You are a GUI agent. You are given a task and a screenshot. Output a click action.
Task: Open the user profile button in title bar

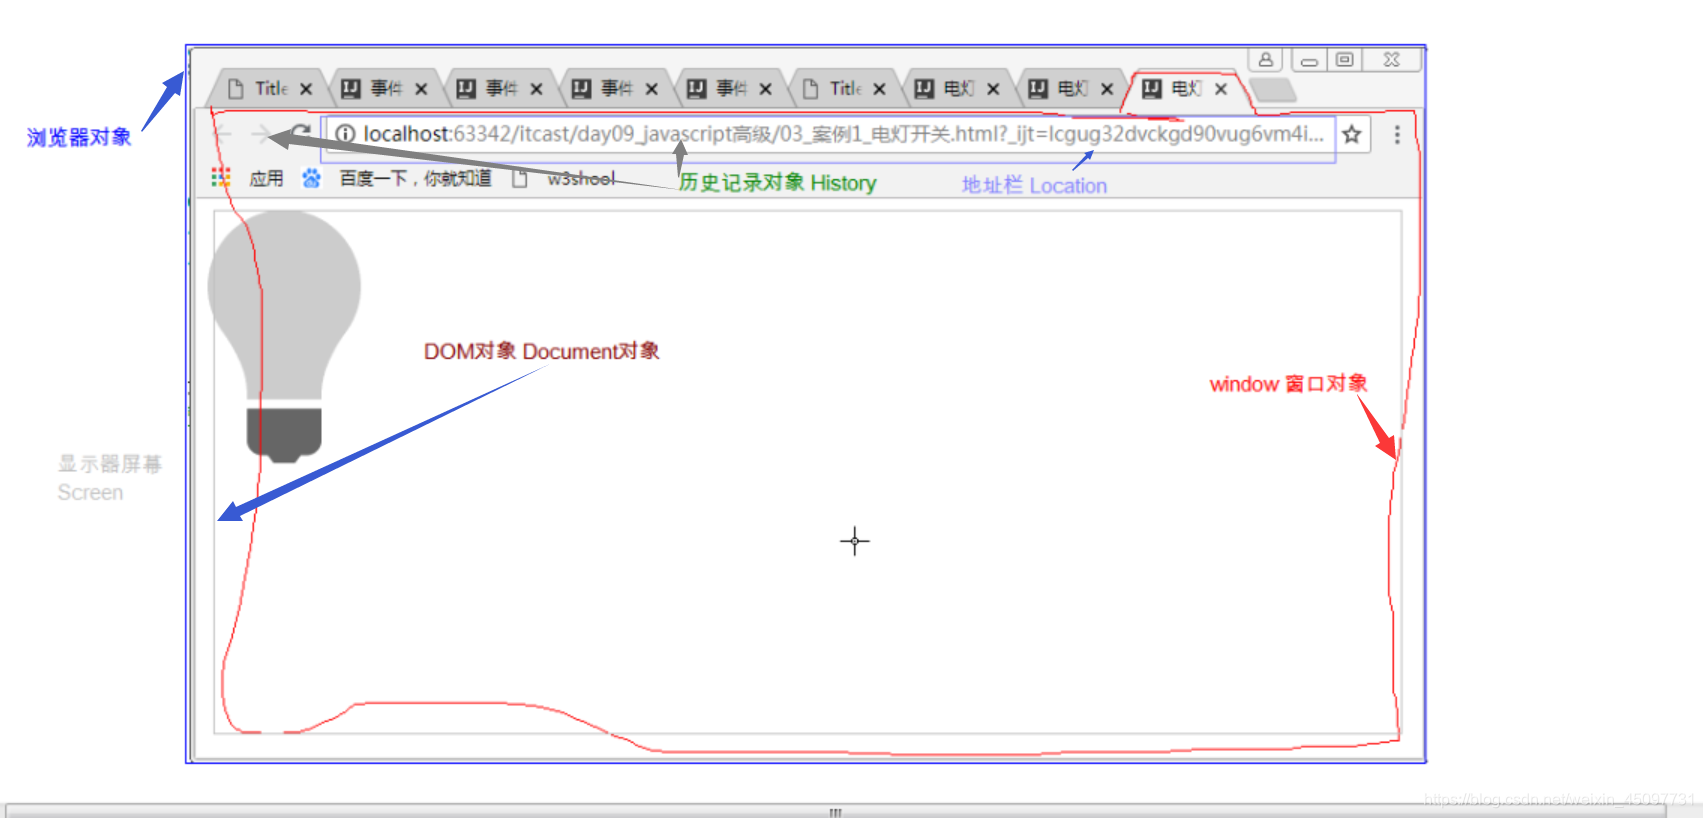[x=1266, y=60]
